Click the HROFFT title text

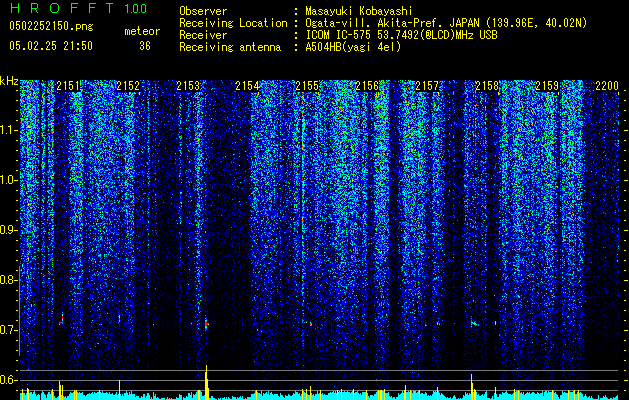(x=62, y=8)
